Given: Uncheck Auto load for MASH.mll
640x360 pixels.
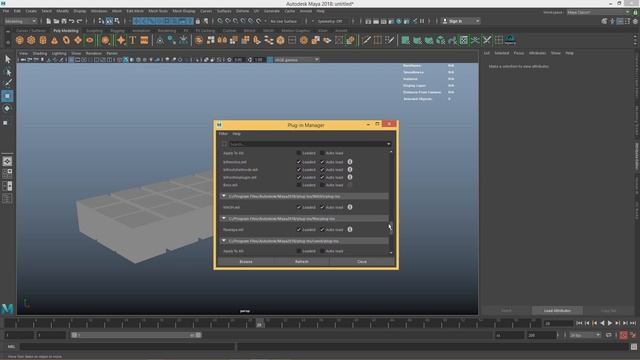Looking at the screenshot, I should (x=322, y=207).
